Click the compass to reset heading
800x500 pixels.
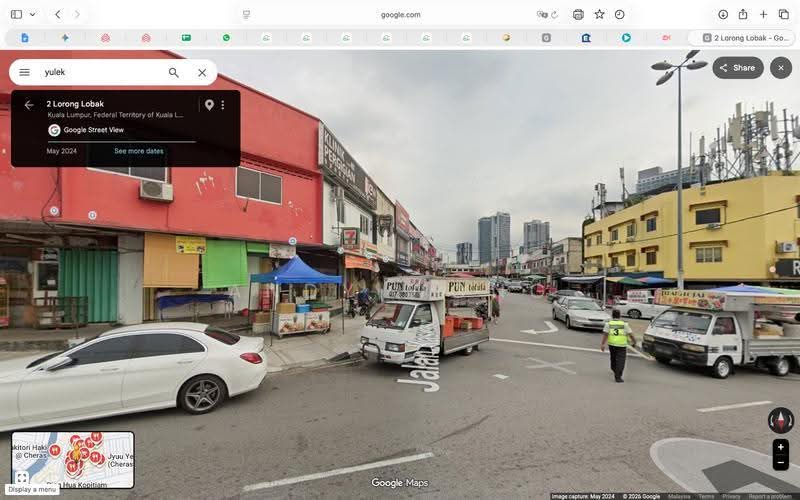click(781, 420)
